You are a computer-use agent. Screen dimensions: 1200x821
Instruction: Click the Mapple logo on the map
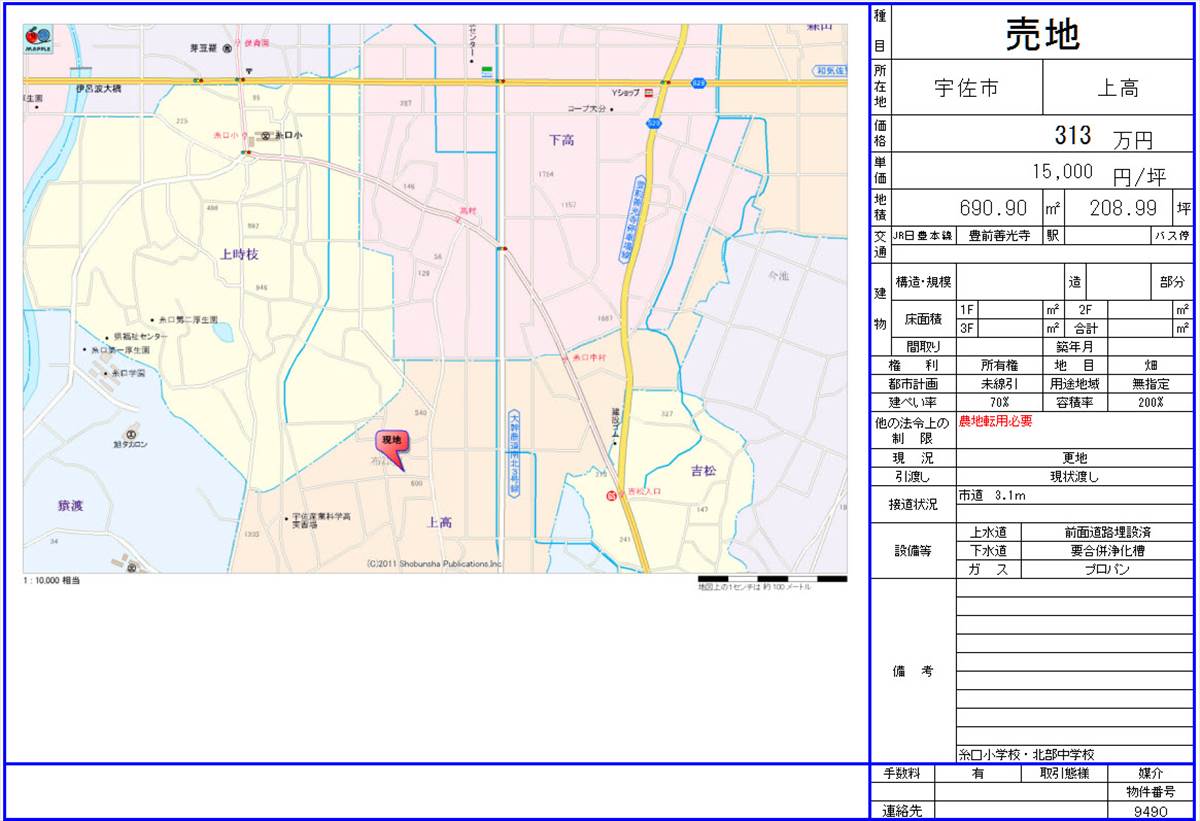tap(39, 41)
